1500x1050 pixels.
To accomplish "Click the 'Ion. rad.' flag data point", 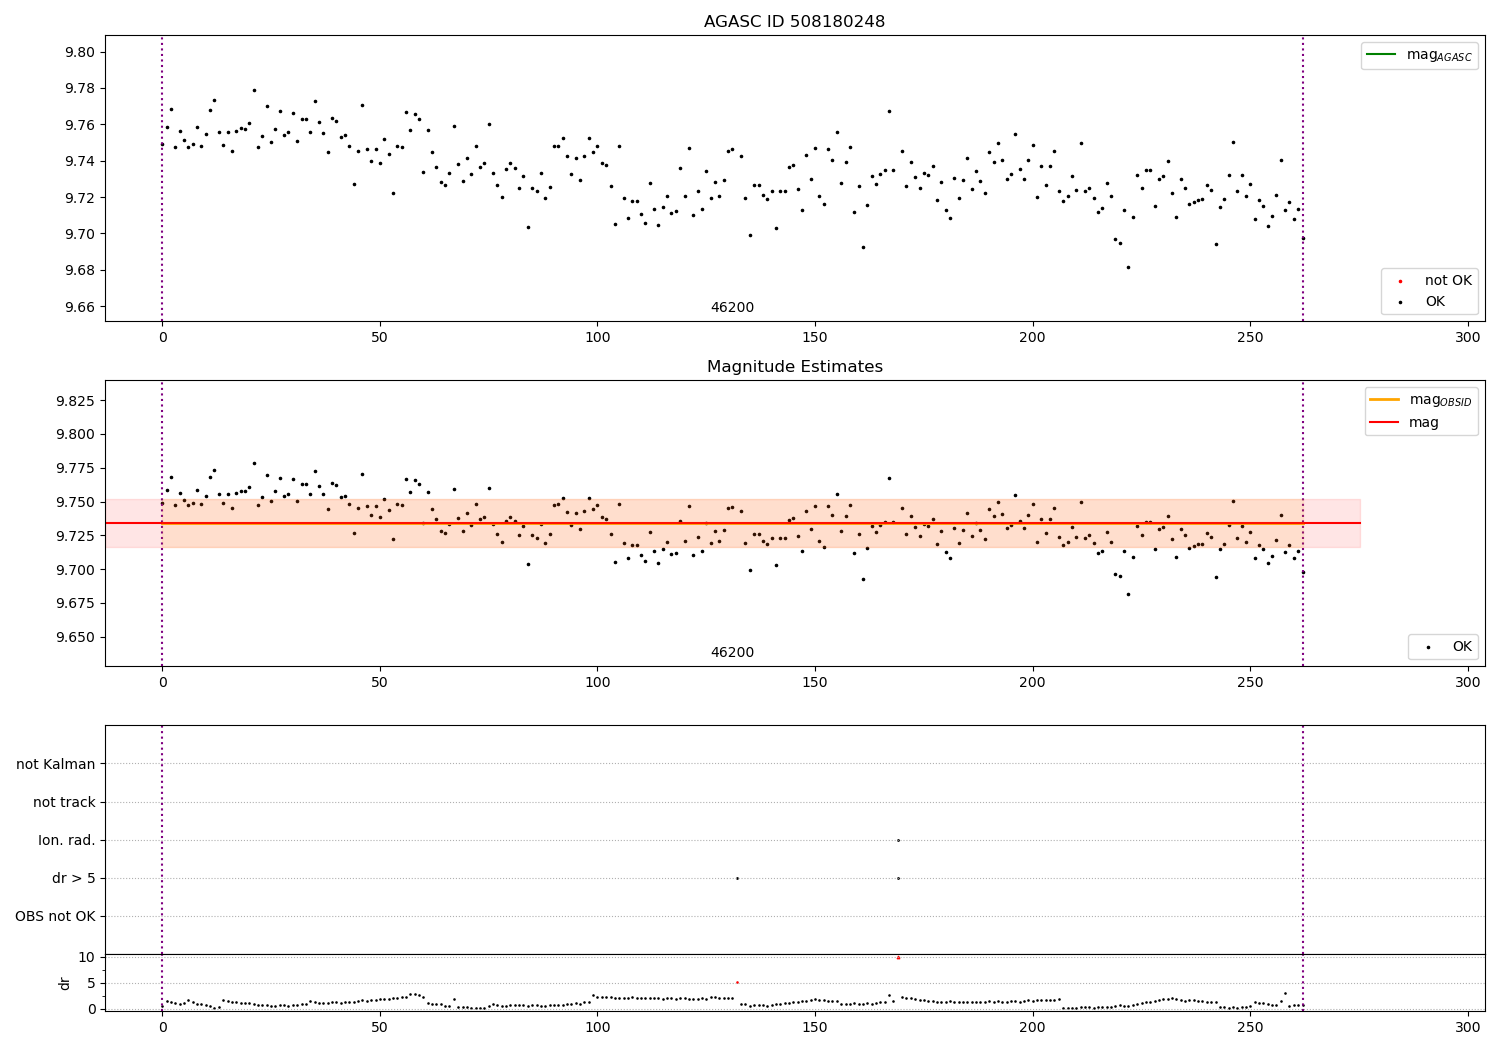I will (898, 840).
